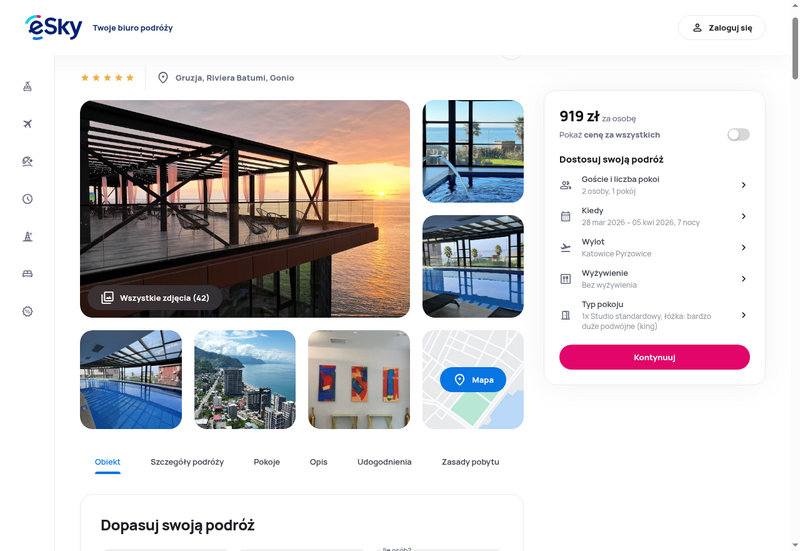Click the location pin next to Gruzja
This screenshot has width=800, height=551.
pyautogui.click(x=163, y=78)
